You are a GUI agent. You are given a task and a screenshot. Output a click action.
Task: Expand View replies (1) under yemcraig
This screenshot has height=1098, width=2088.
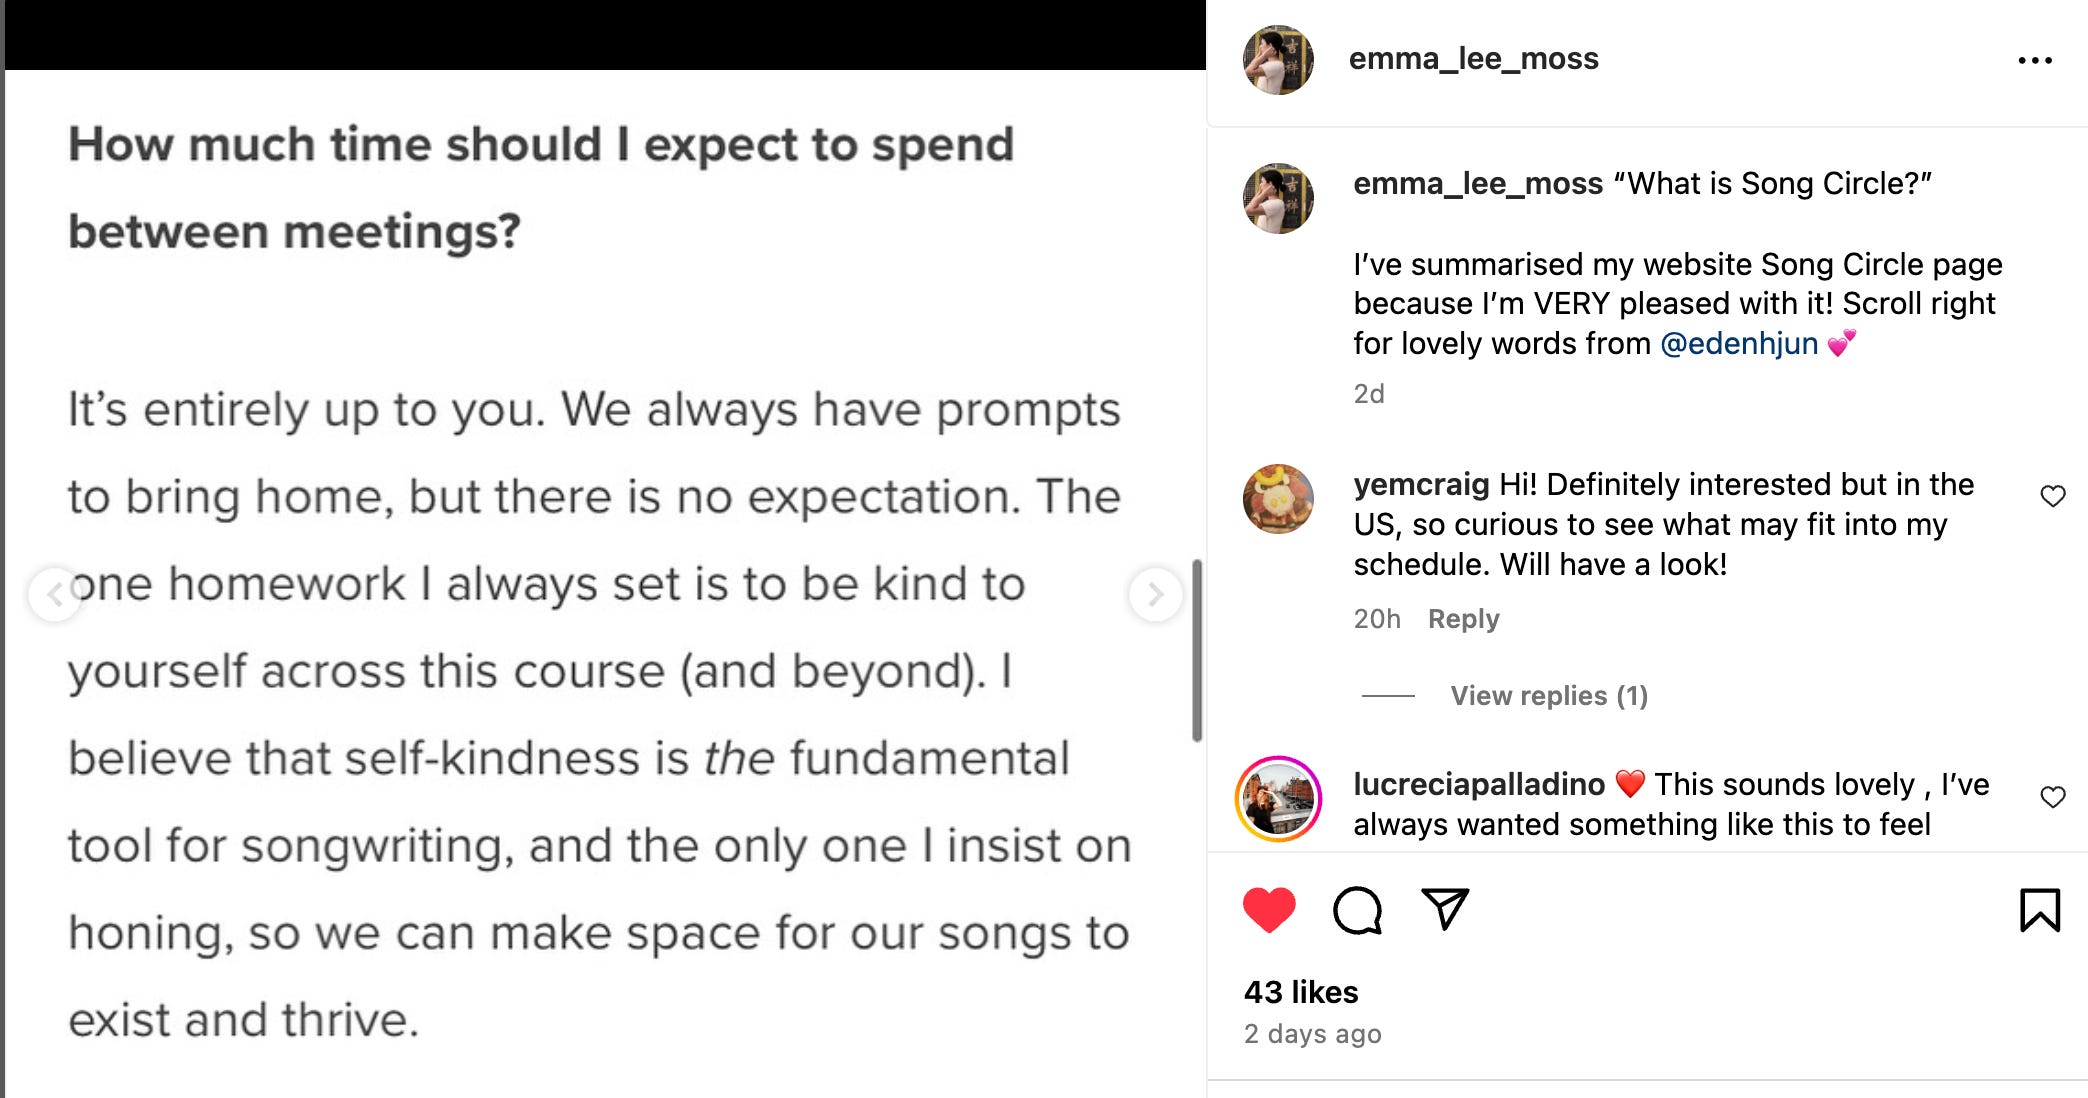pos(1548,696)
